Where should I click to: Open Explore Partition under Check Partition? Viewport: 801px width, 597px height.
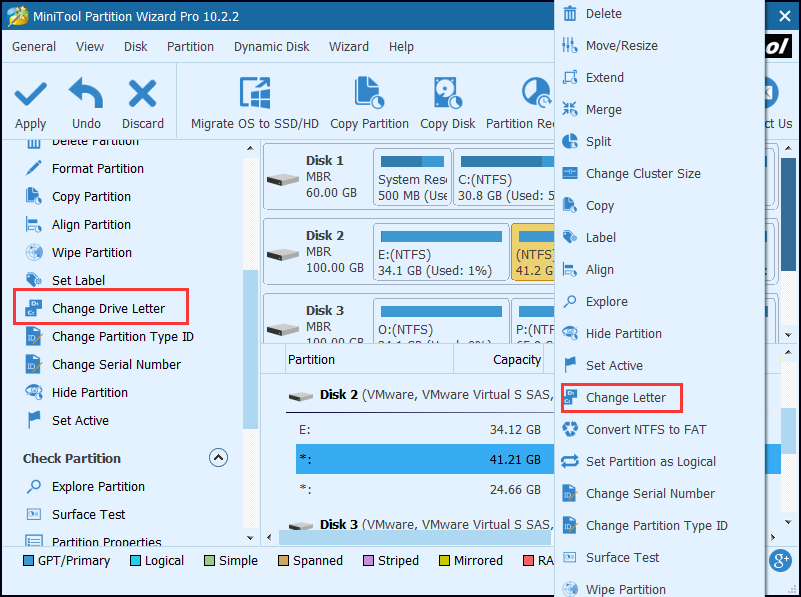click(x=98, y=487)
